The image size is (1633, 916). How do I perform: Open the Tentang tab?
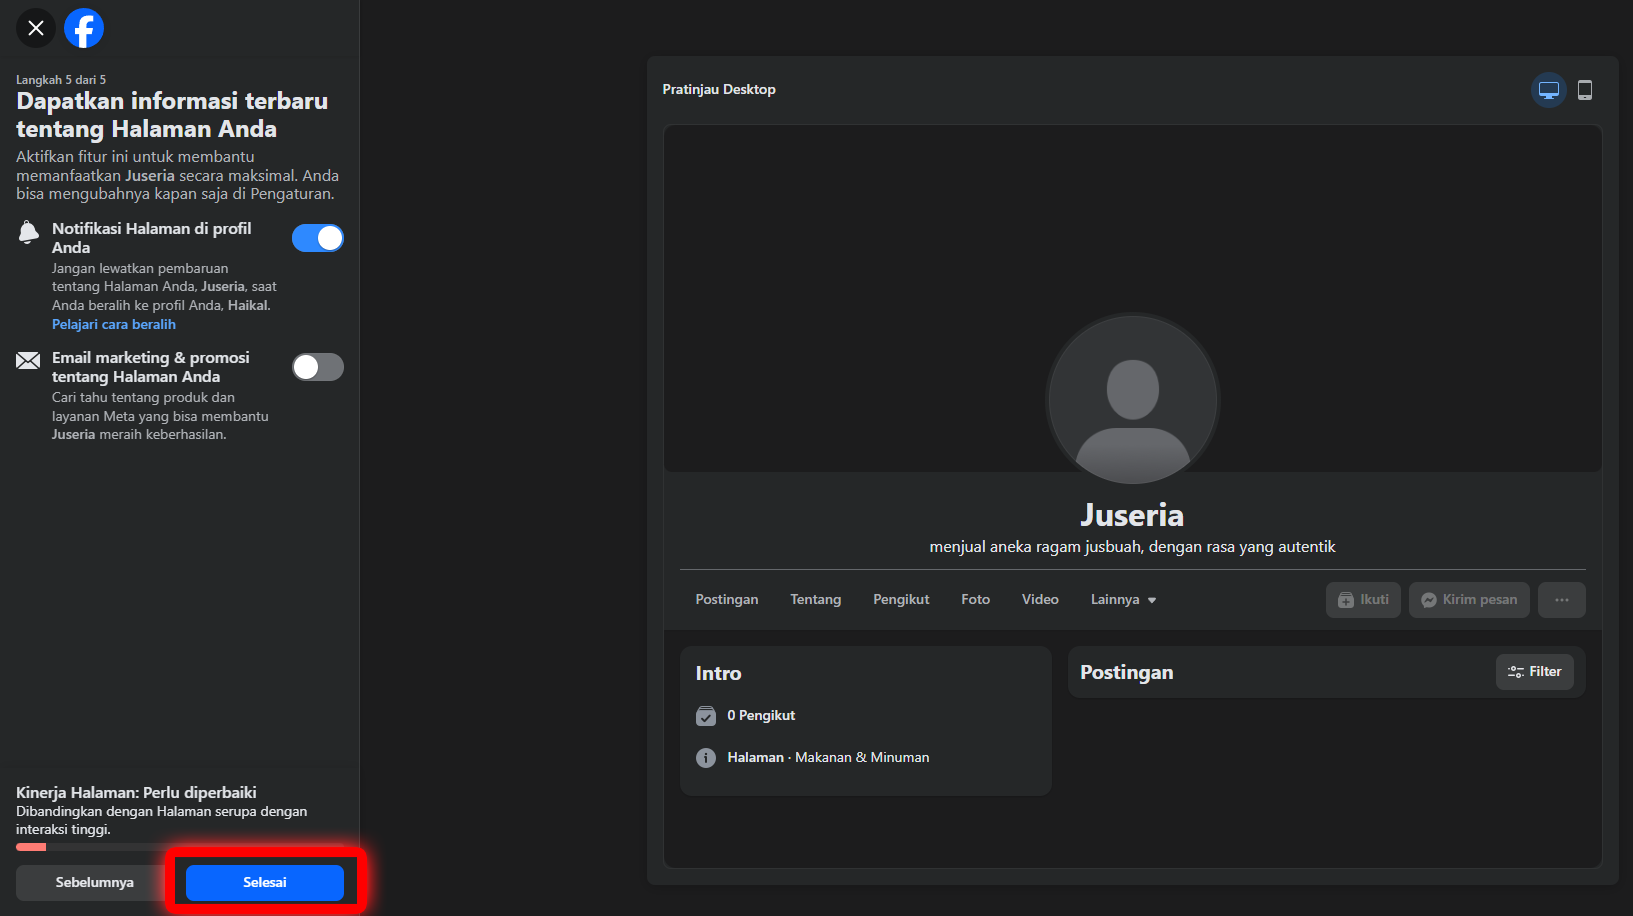(815, 600)
